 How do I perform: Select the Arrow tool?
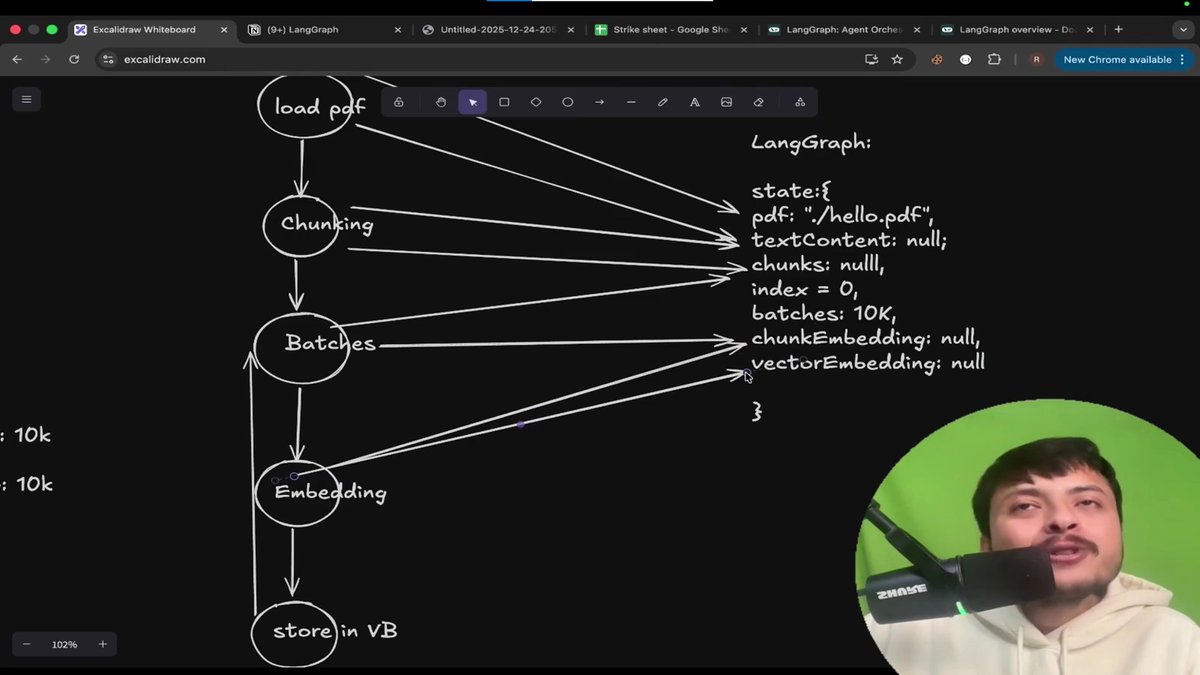(599, 101)
